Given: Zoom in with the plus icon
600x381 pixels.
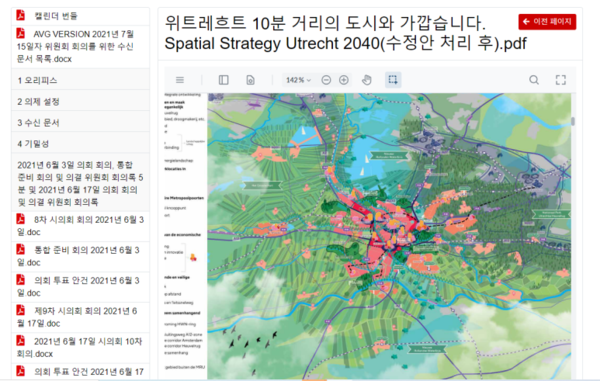Looking at the screenshot, I should pos(344,80).
